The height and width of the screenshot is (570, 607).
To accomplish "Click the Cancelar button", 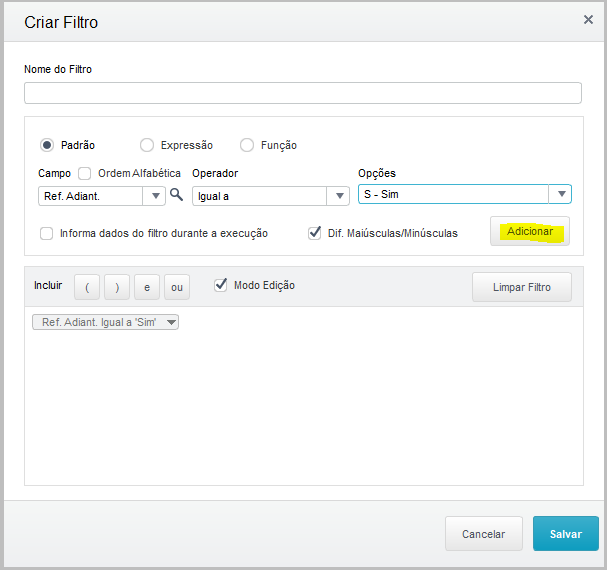I will coord(484,534).
